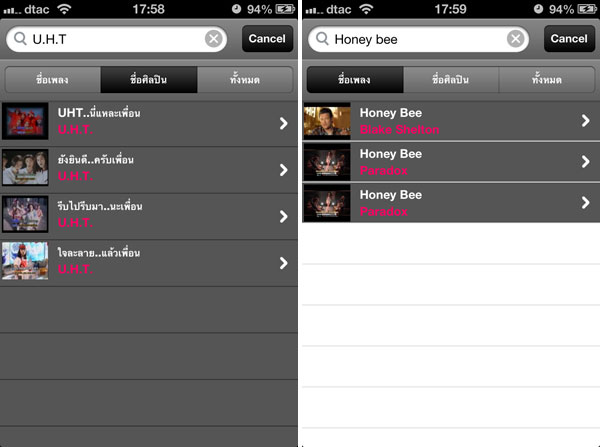Tap battery indicator in right status bar
Image resolution: width=600 pixels, height=447 pixels.
(x=587, y=9)
